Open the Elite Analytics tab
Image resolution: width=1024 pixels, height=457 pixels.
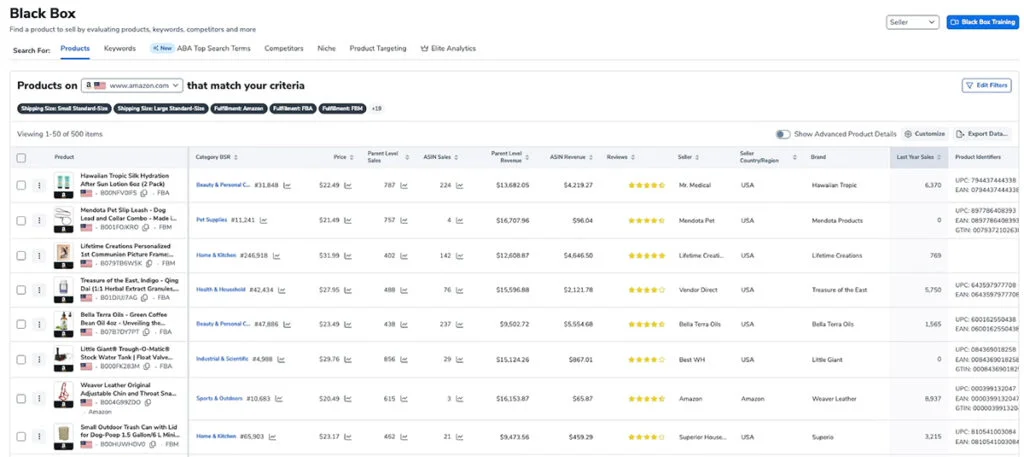448,48
